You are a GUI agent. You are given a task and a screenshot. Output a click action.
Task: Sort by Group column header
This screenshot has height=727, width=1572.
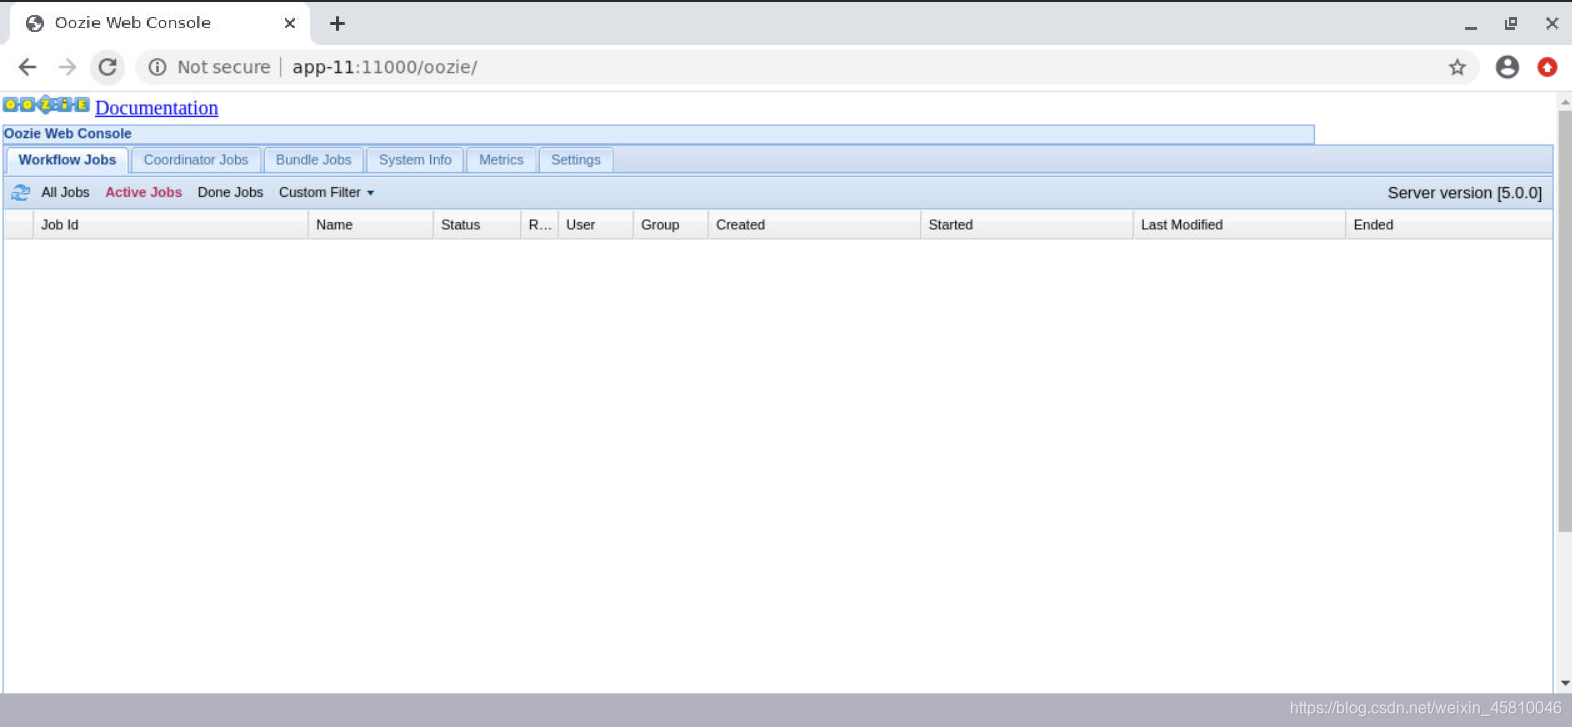click(670, 225)
